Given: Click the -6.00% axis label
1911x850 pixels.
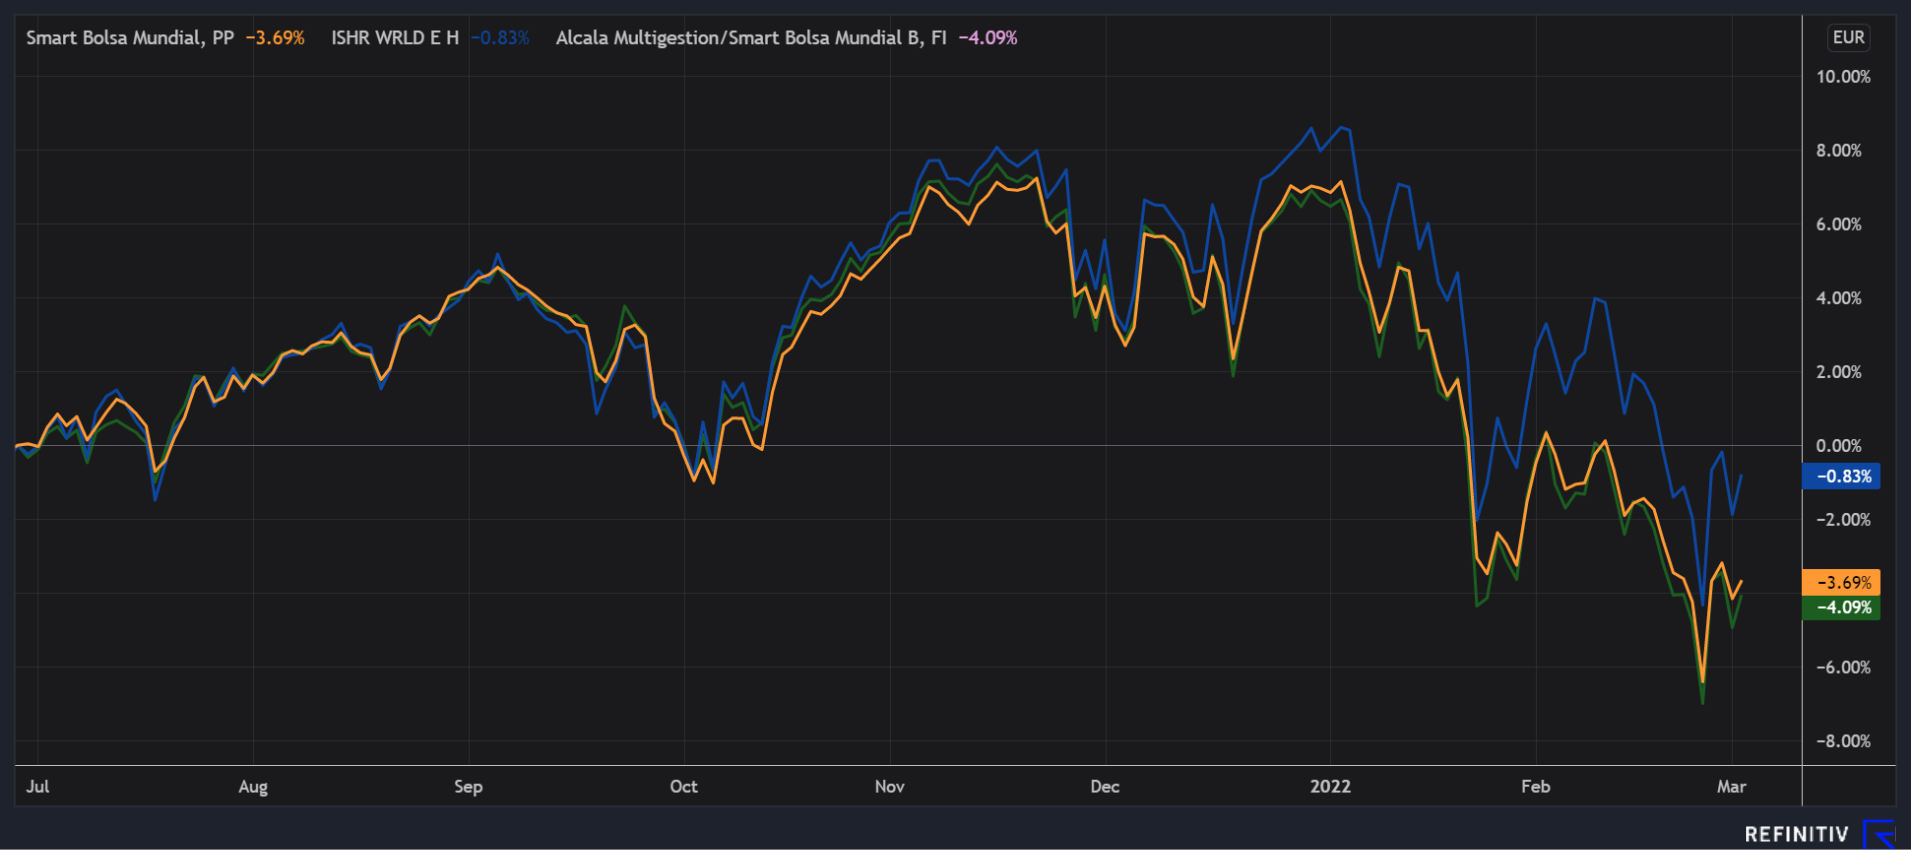Looking at the screenshot, I should pos(1843,667).
